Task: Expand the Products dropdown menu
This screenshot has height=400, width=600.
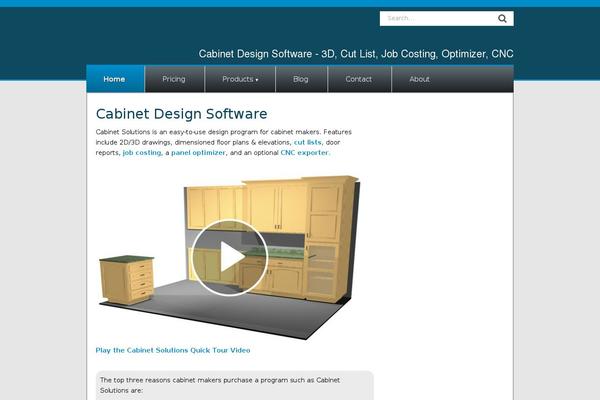Action: point(240,79)
